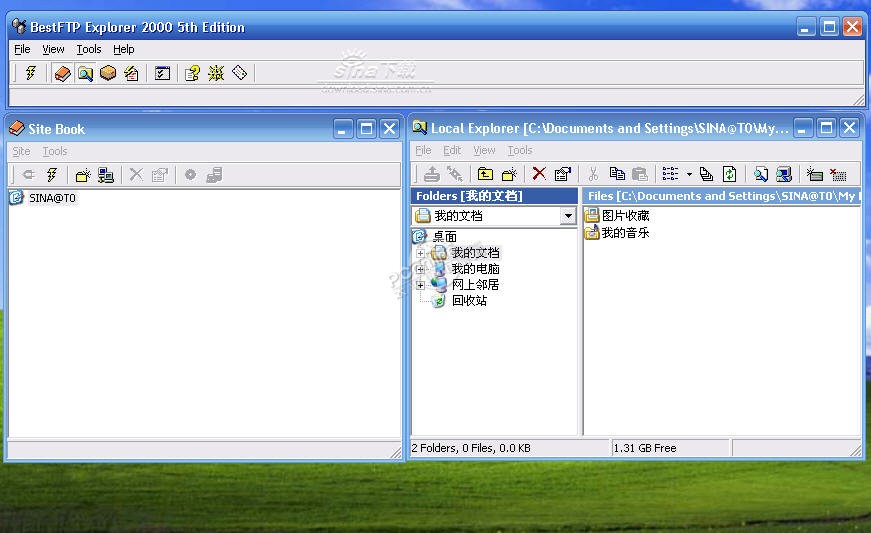Select 图片收藏 folder in Files list

625,215
